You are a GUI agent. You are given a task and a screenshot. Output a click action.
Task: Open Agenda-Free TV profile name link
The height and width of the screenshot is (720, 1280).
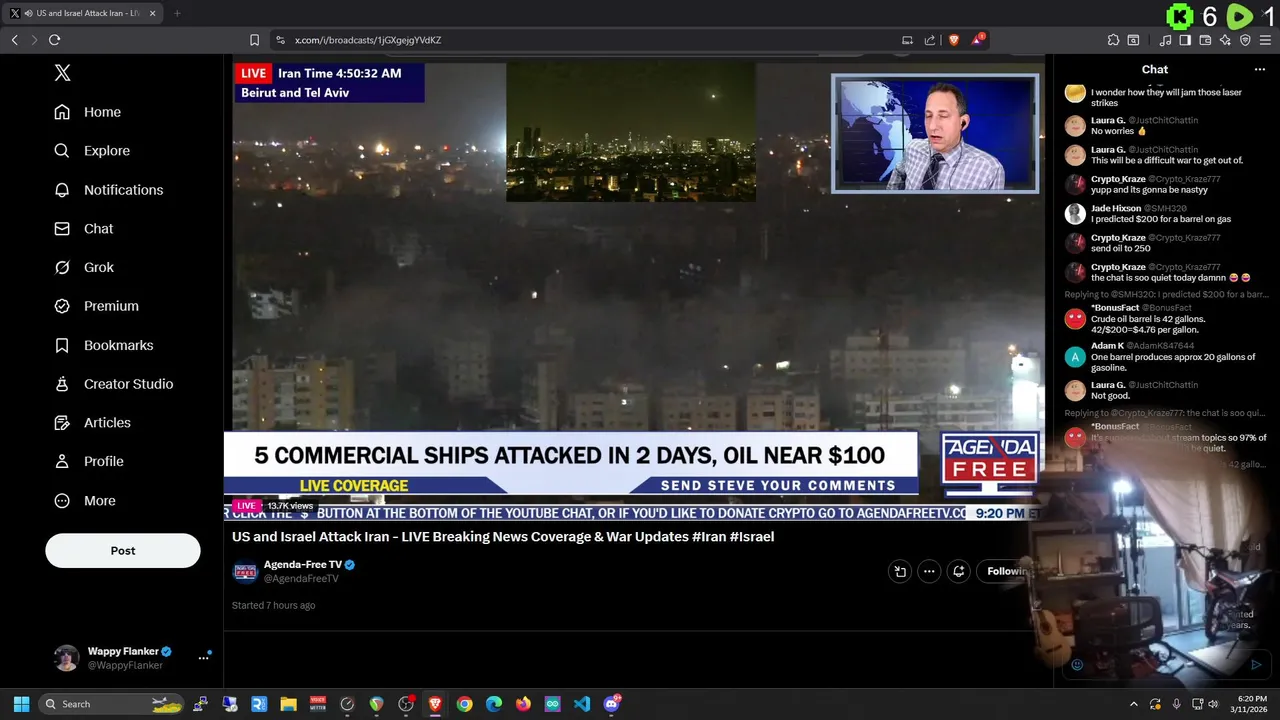pyautogui.click(x=303, y=565)
